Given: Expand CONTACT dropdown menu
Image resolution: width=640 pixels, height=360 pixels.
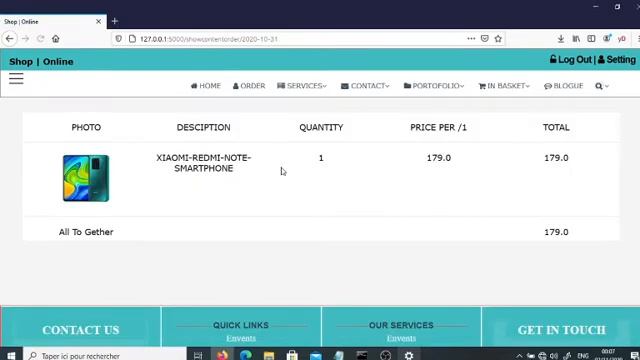Looking at the screenshot, I should pyautogui.click(x=365, y=86).
